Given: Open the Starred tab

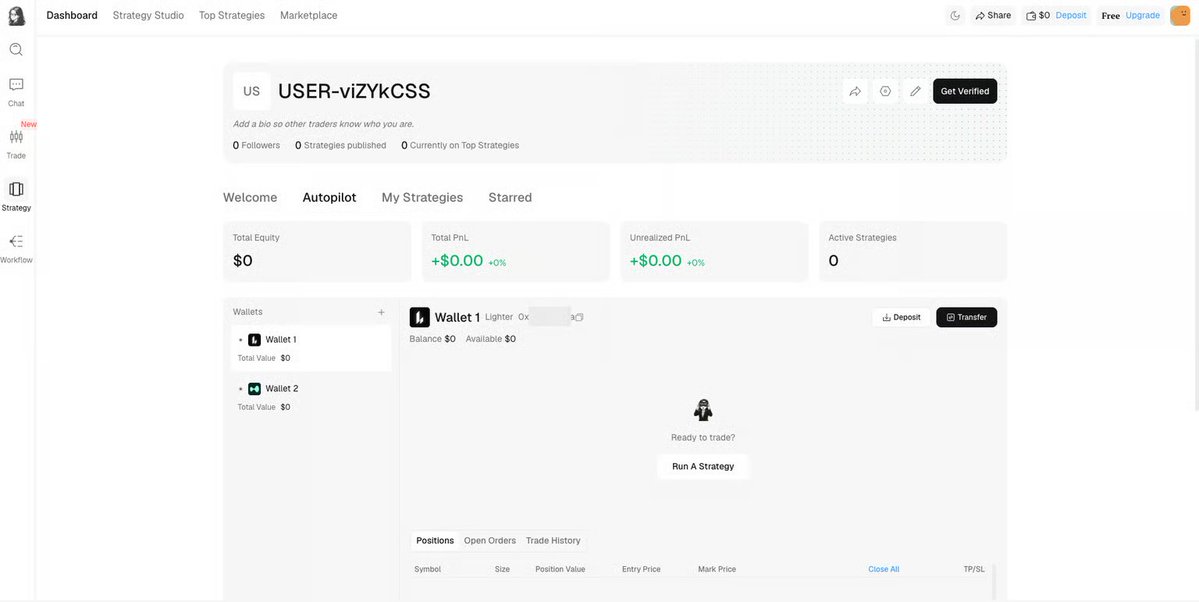Looking at the screenshot, I should point(510,197).
